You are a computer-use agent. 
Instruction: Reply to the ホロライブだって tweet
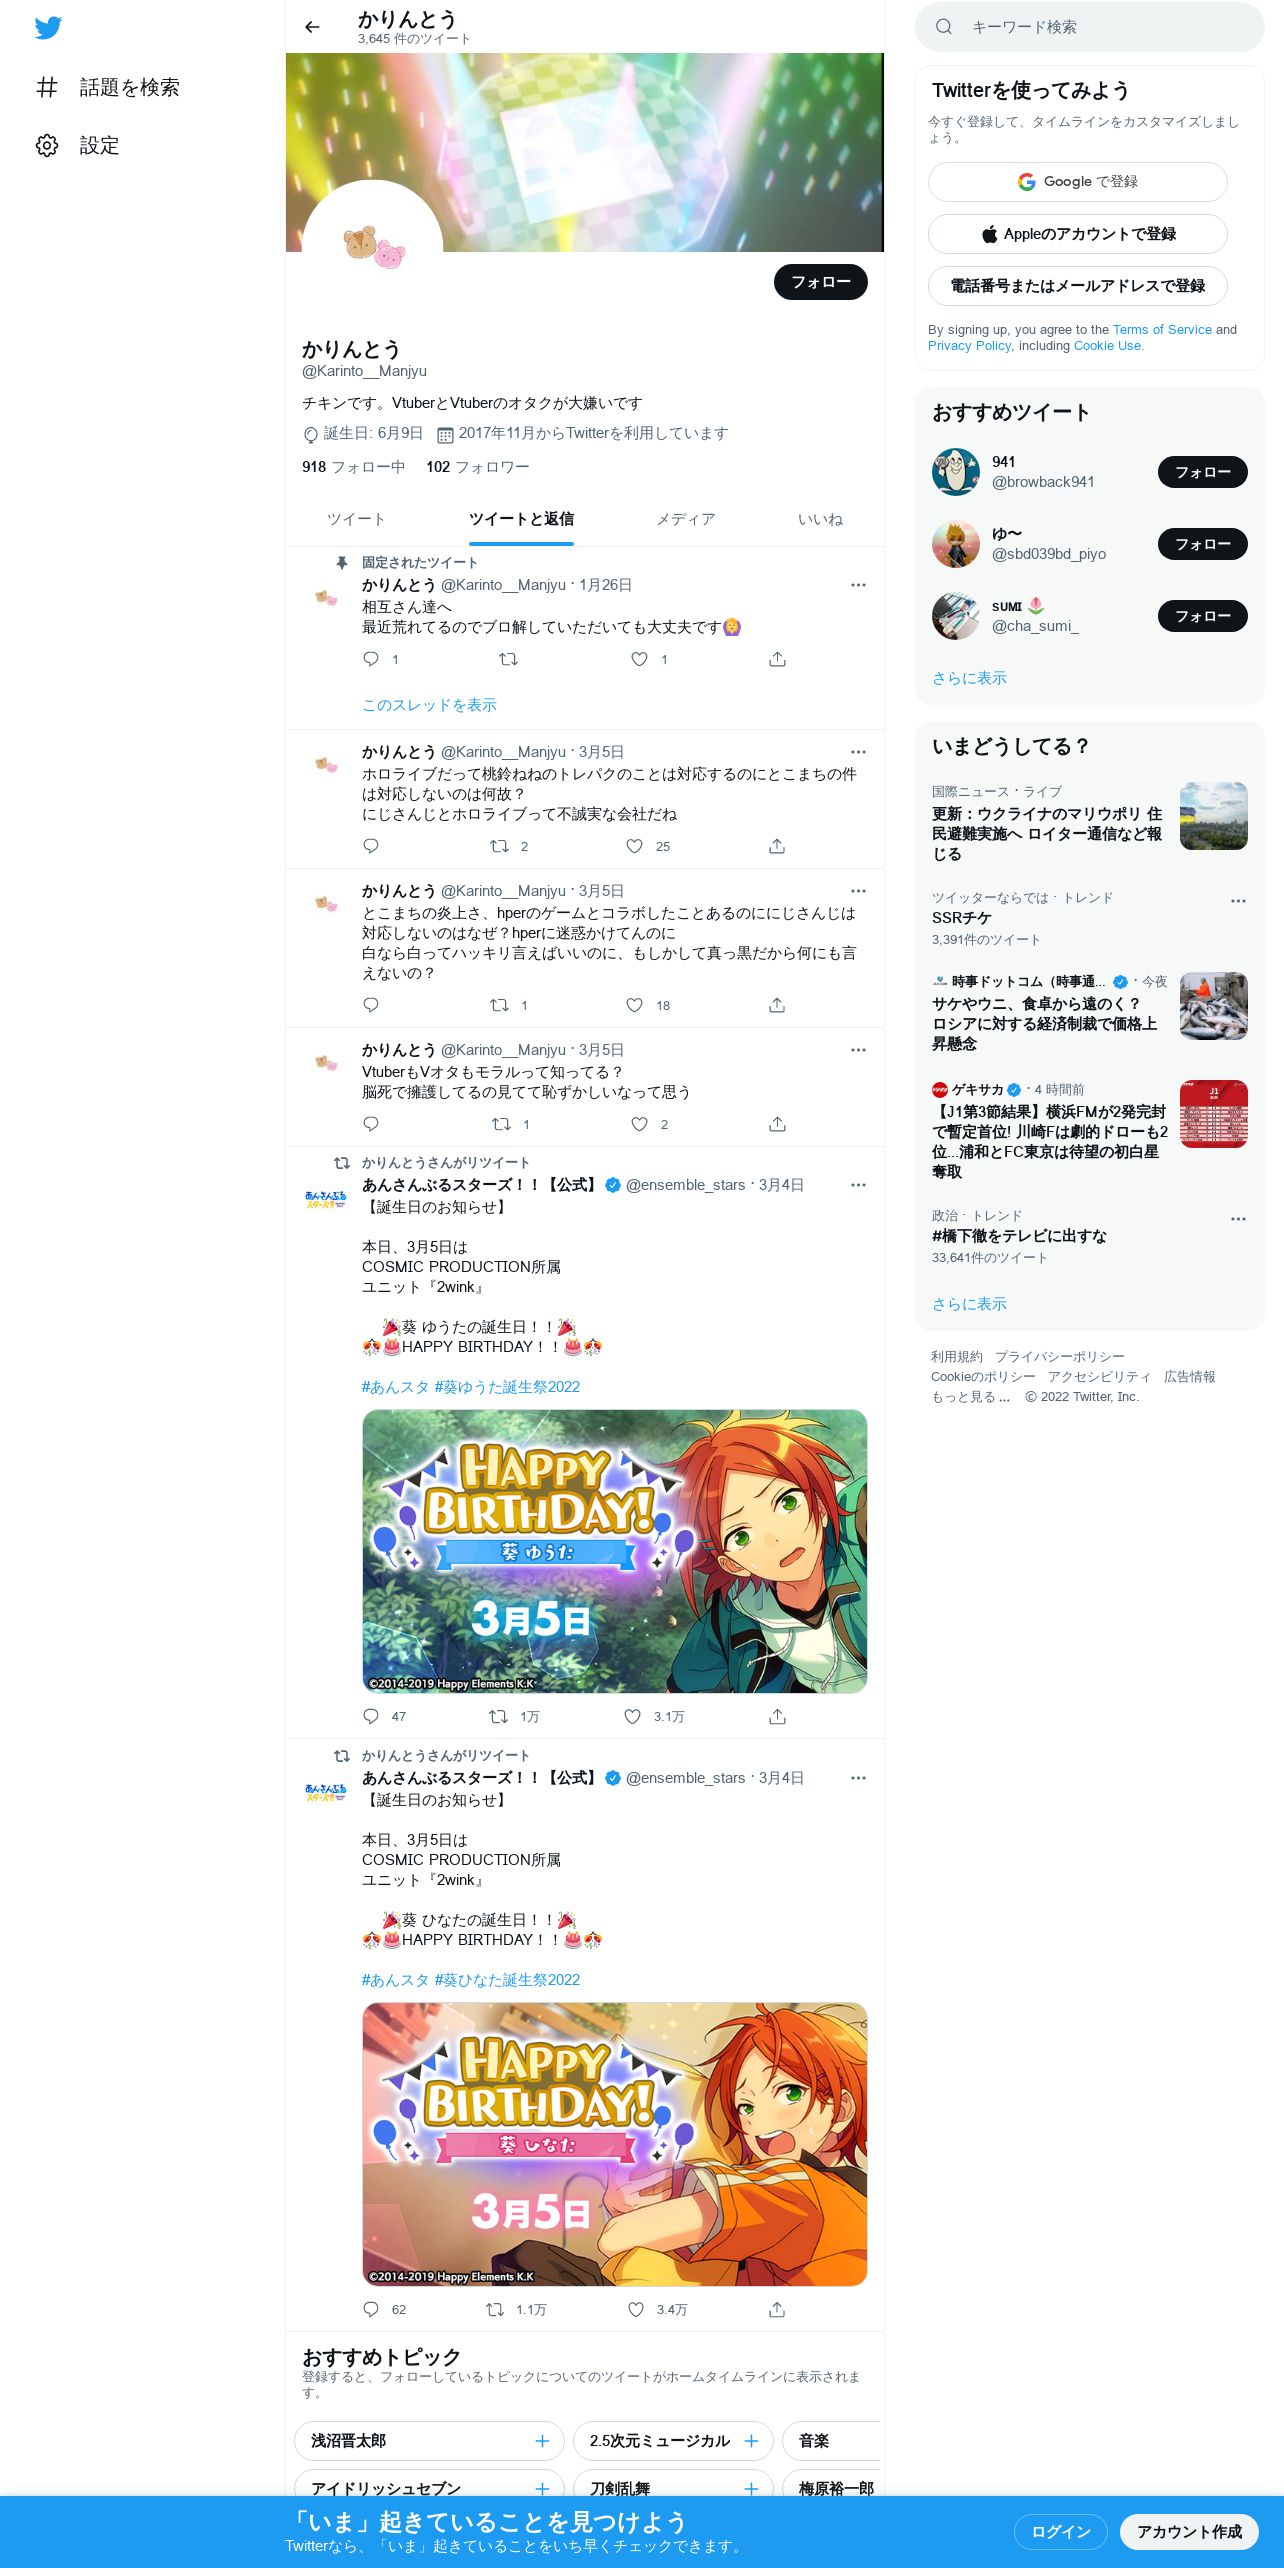(371, 846)
